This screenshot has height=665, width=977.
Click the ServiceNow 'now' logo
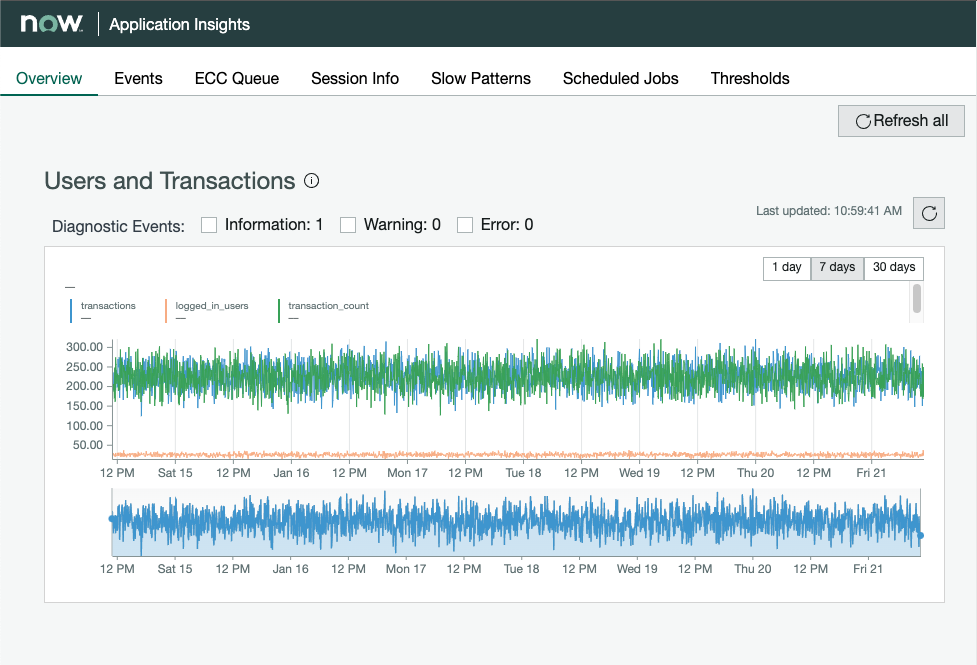(x=51, y=24)
